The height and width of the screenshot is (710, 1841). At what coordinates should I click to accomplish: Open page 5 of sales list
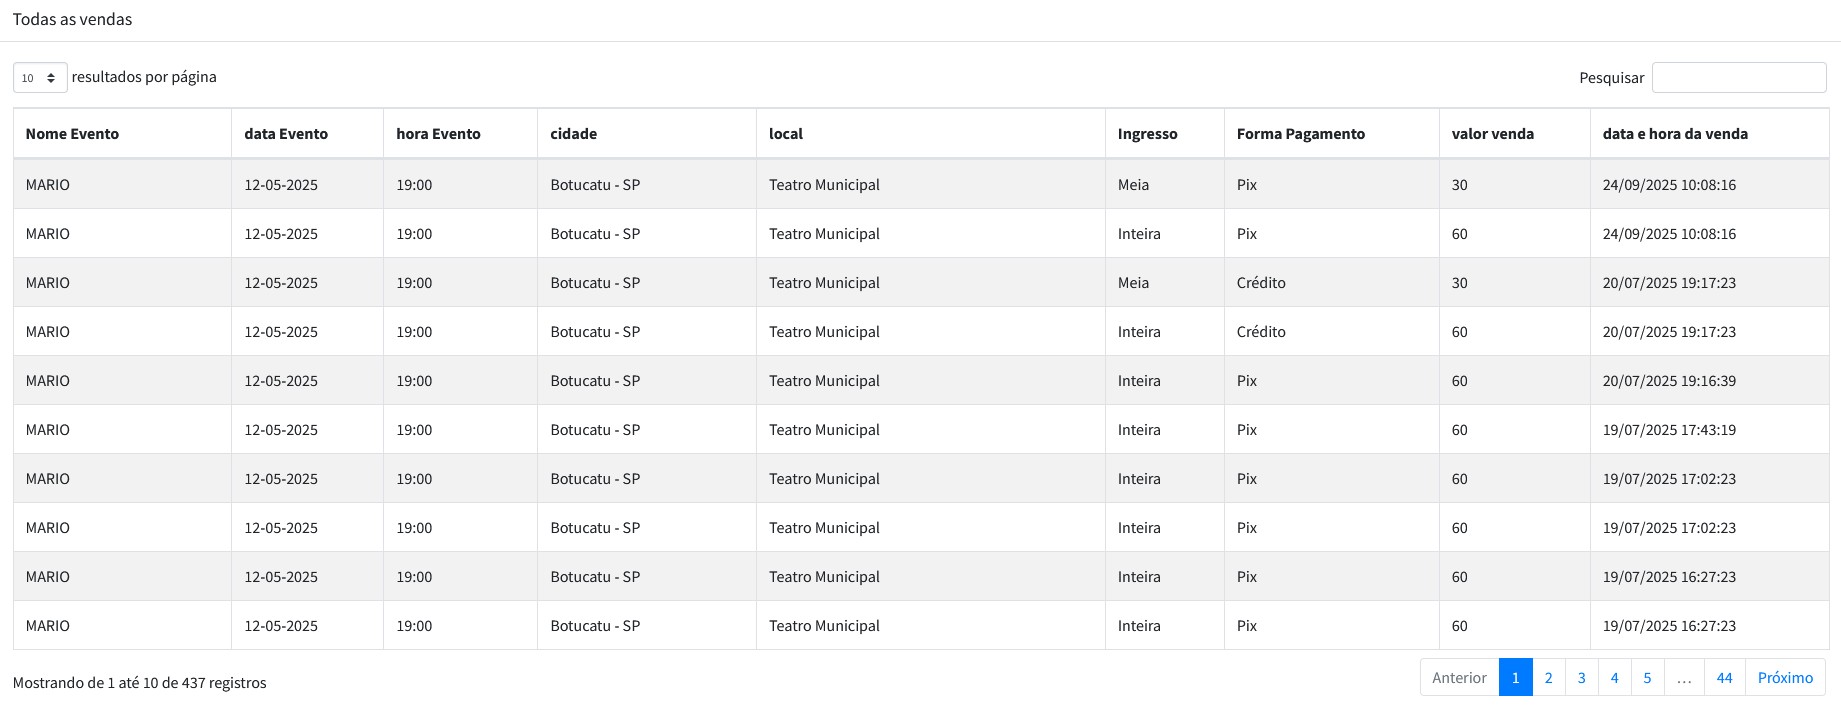click(x=1647, y=678)
